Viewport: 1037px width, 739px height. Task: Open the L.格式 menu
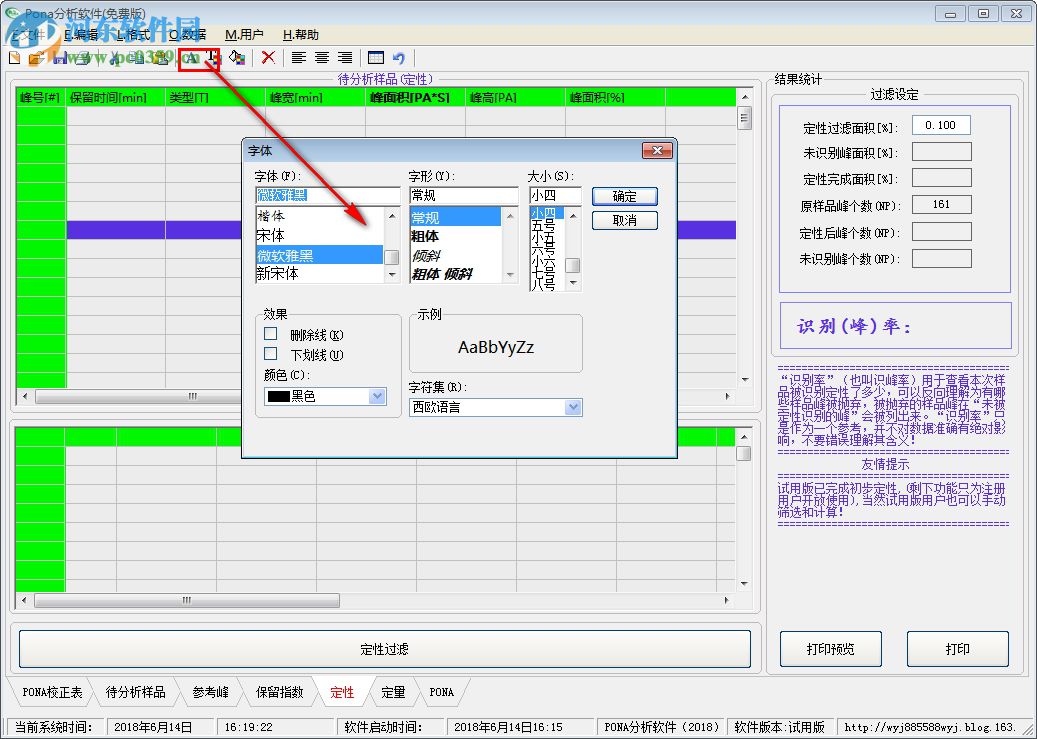click(x=132, y=34)
